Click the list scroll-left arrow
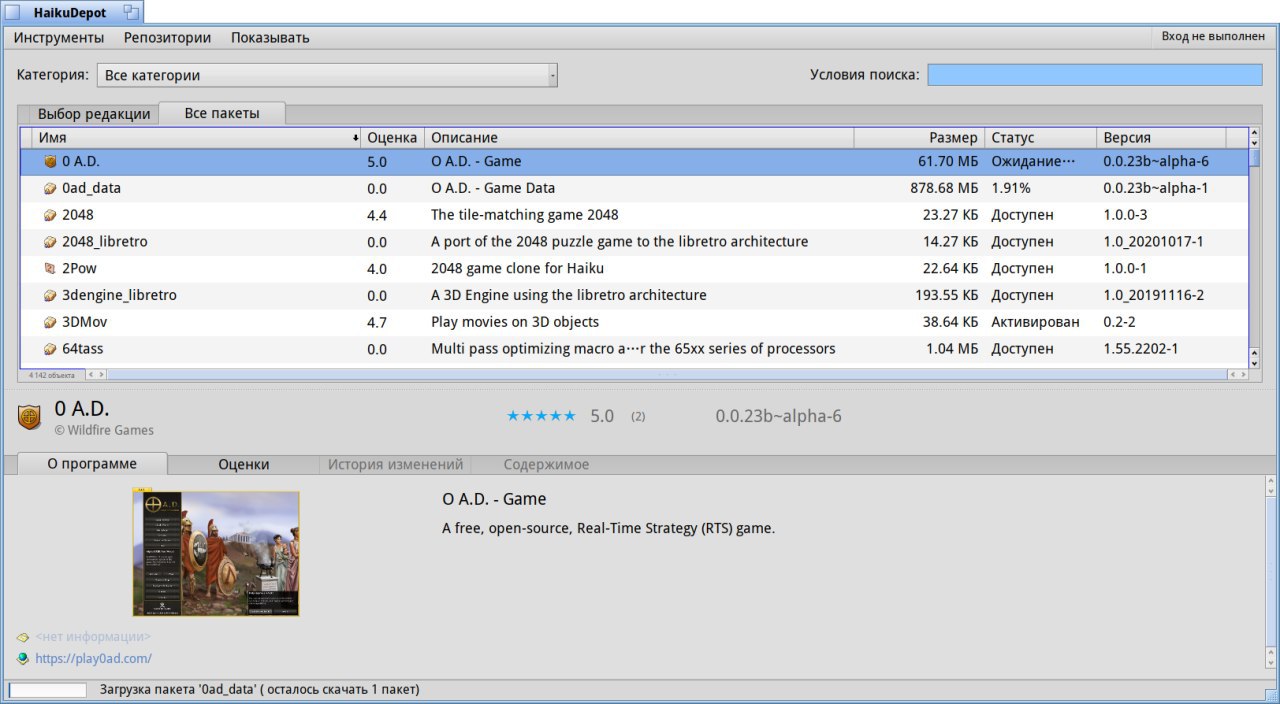 coord(90,374)
